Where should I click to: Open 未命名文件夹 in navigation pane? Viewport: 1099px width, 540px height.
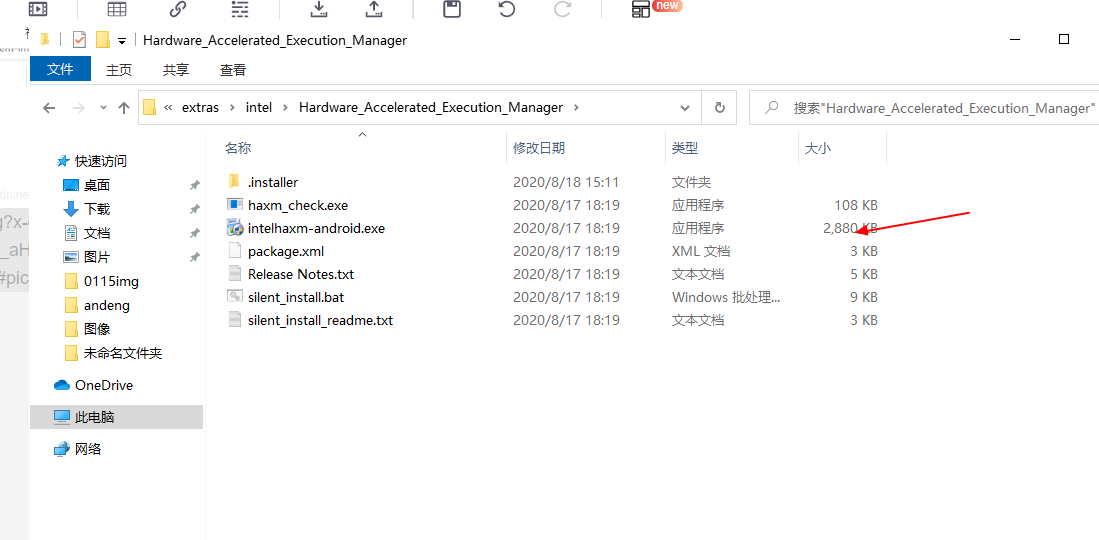pyautogui.click(x=123, y=353)
